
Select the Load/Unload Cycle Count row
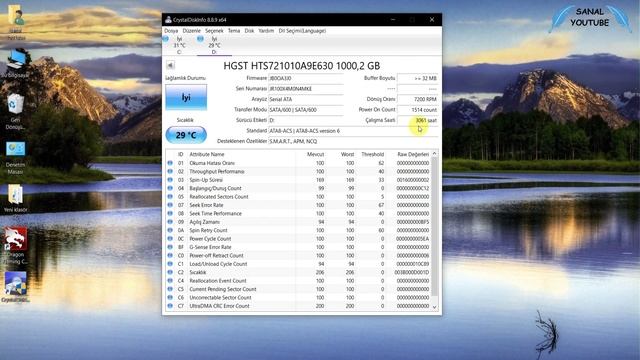298,264
